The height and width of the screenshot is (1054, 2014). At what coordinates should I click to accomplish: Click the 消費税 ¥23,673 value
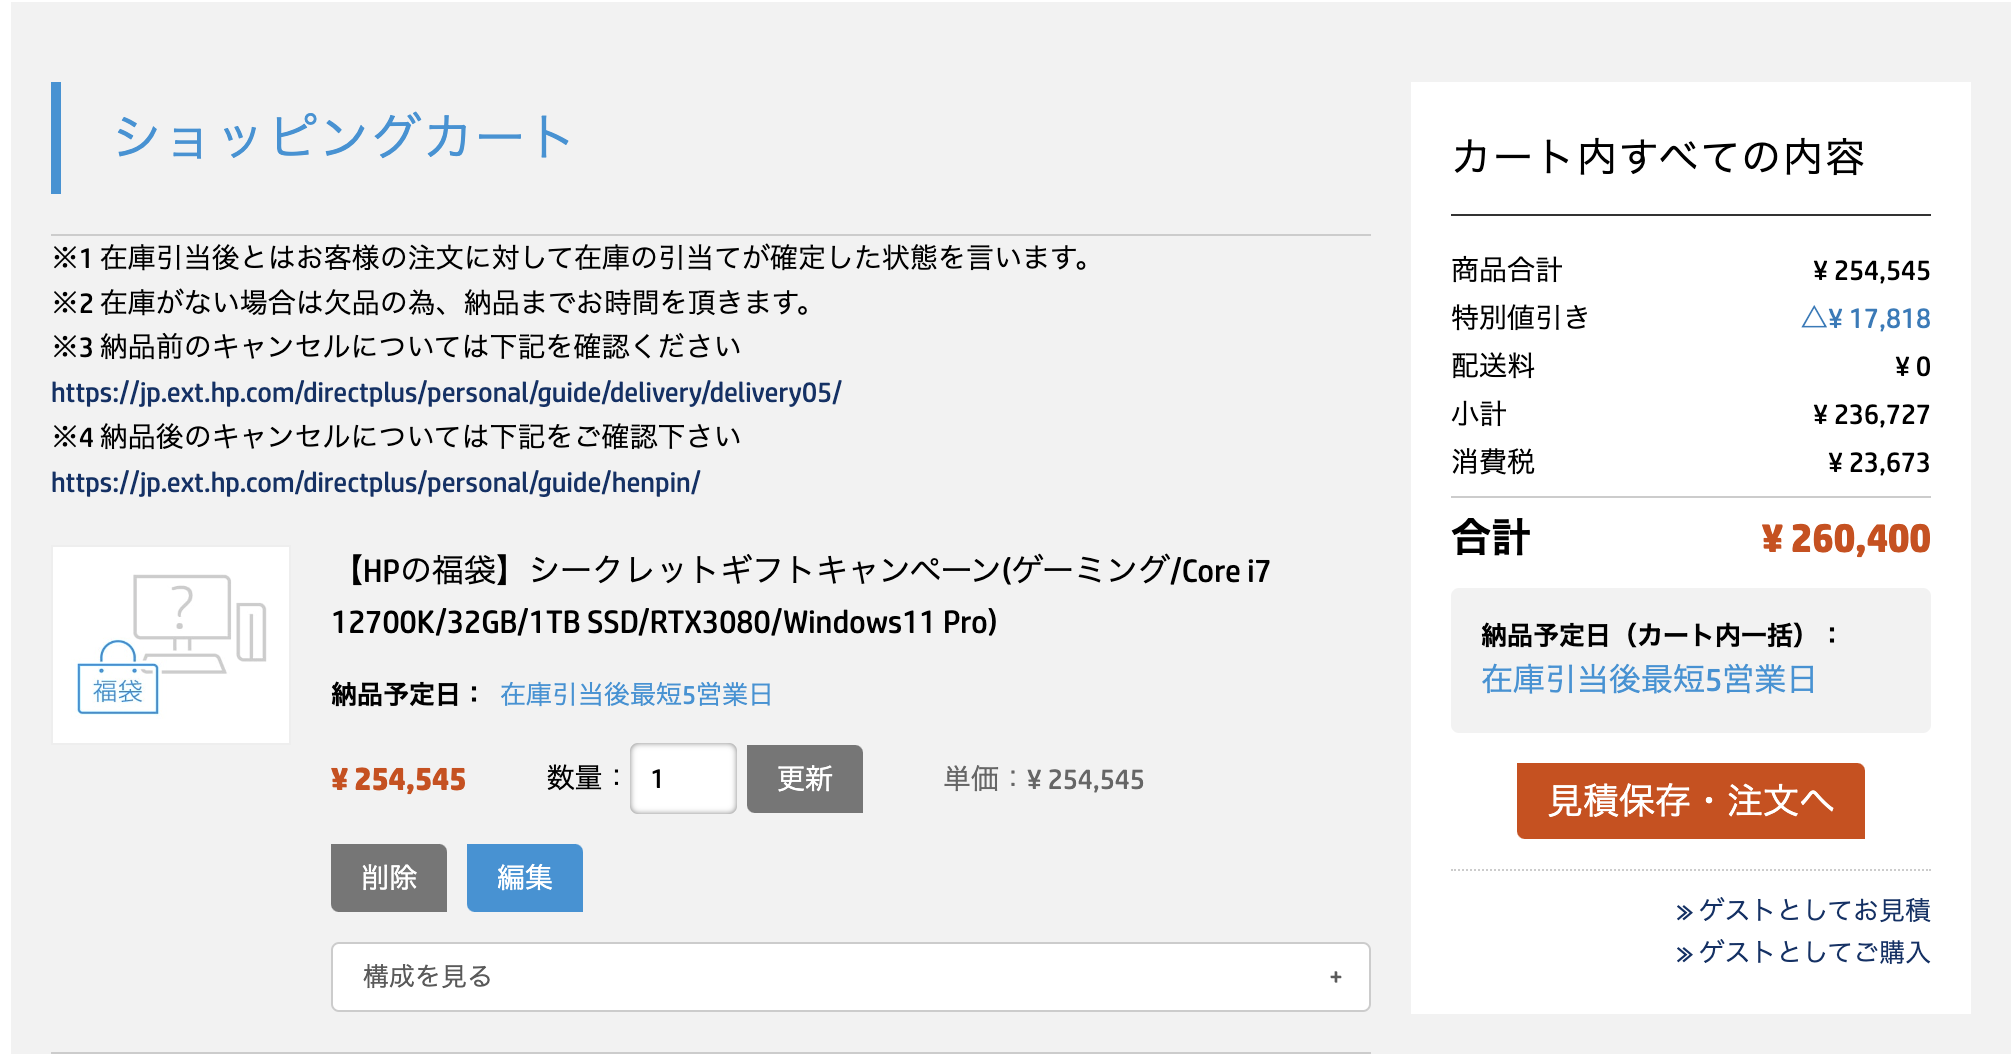pos(1879,462)
